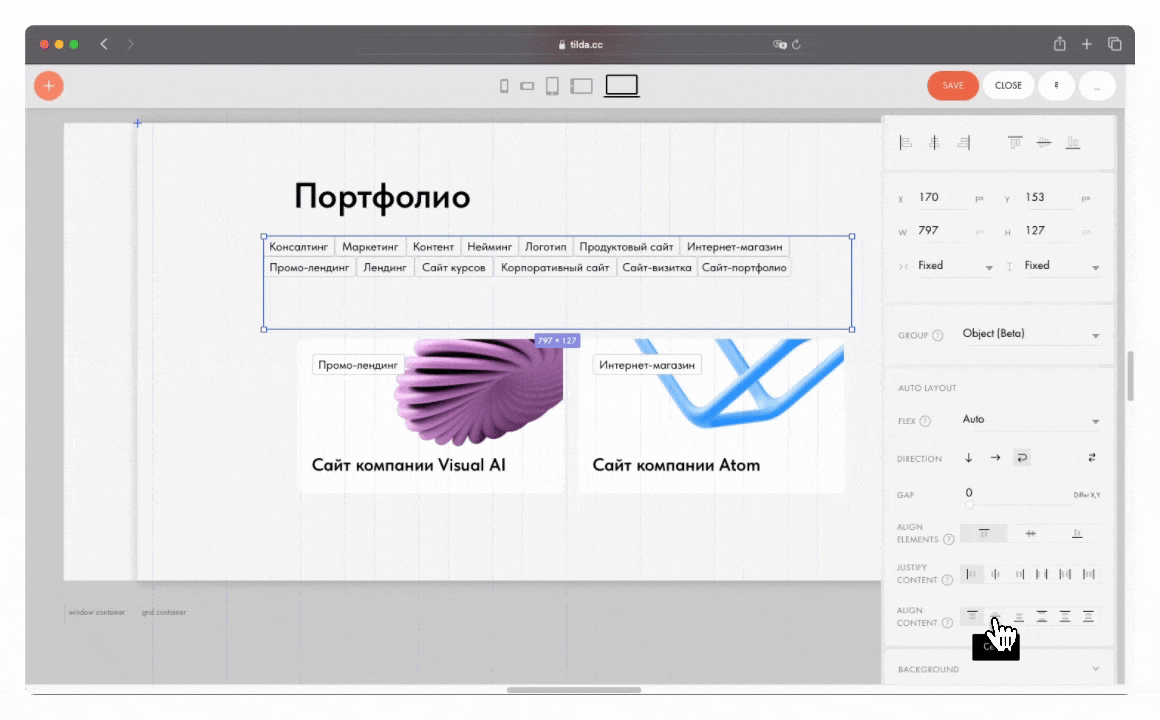Screen dimensions: 1160x720
Task: Click the settings panel scrollbar
Action: (1130, 376)
